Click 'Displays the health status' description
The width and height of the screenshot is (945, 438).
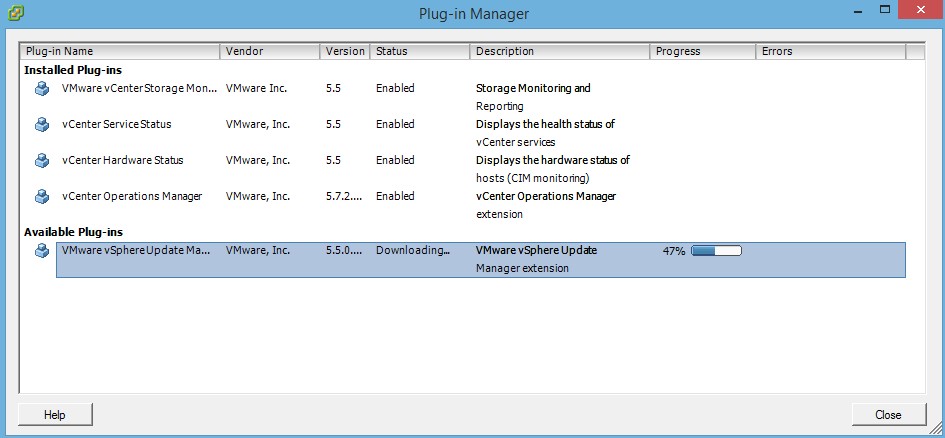click(545, 133)
